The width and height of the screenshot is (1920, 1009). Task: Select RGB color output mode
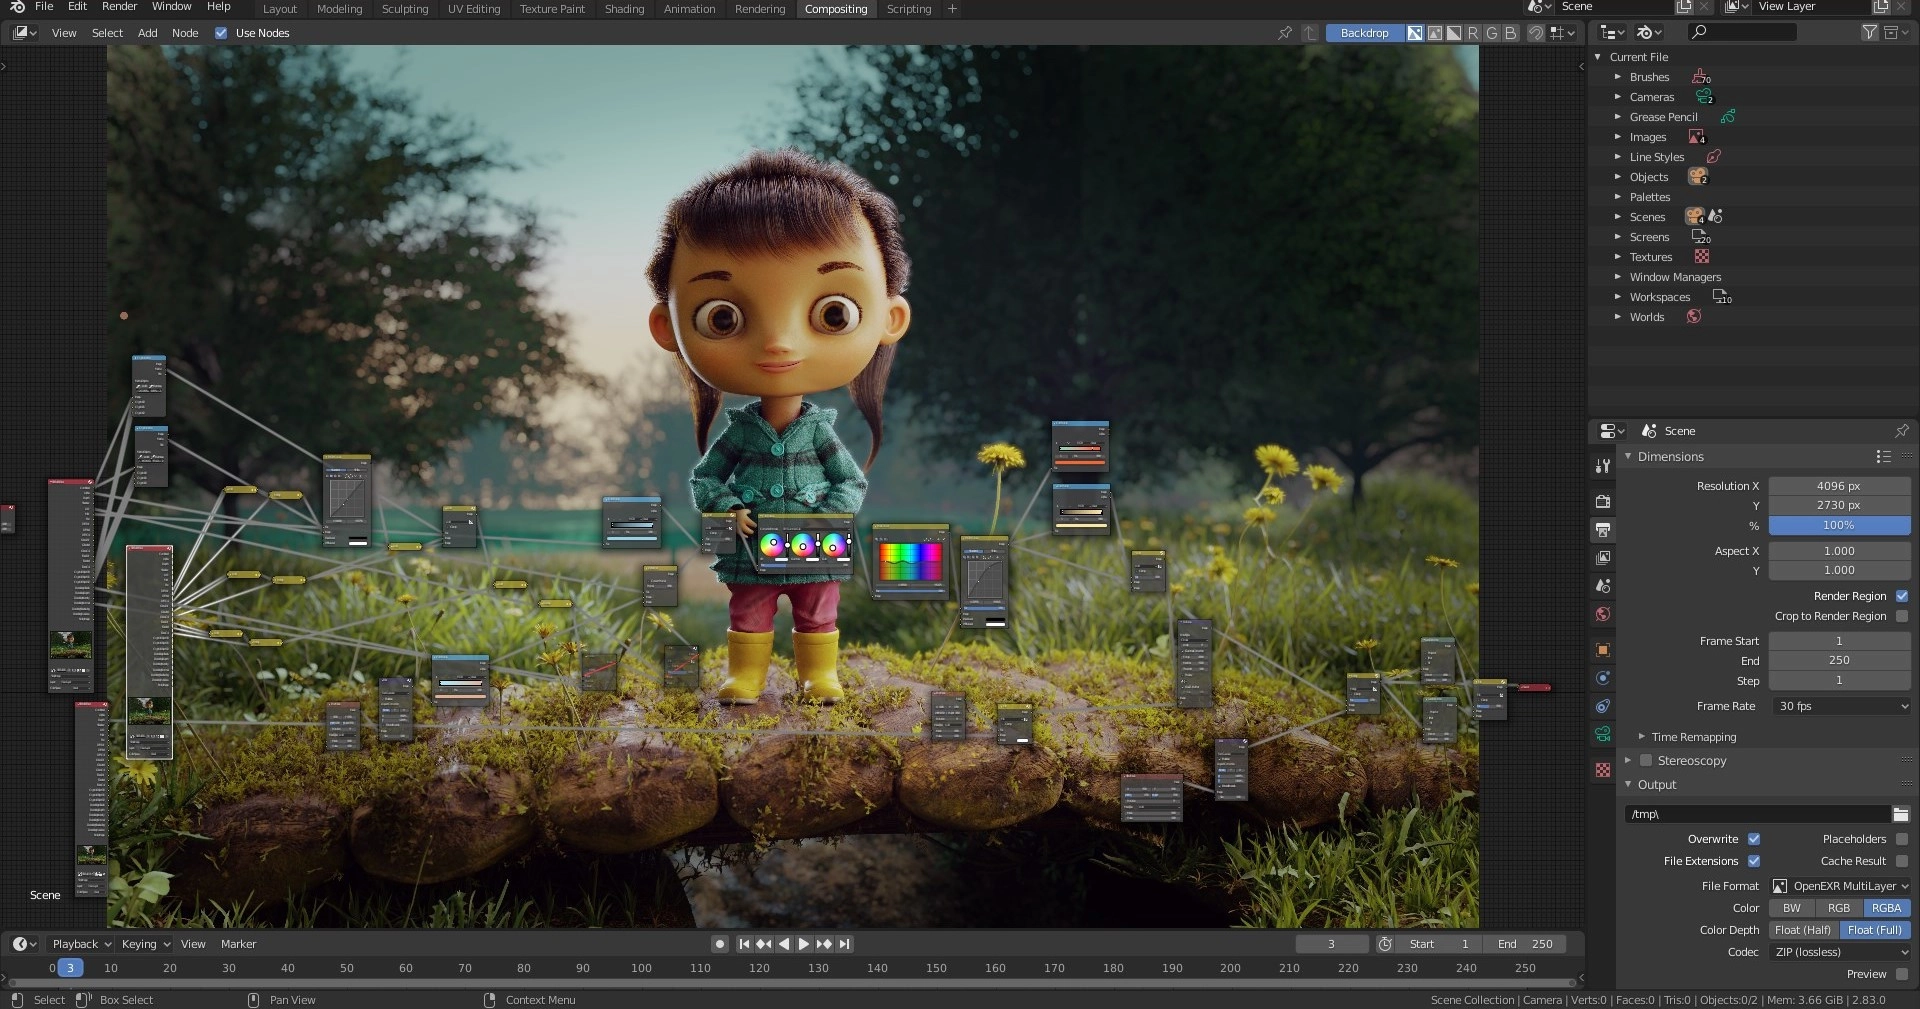(x=1838, y=908)
